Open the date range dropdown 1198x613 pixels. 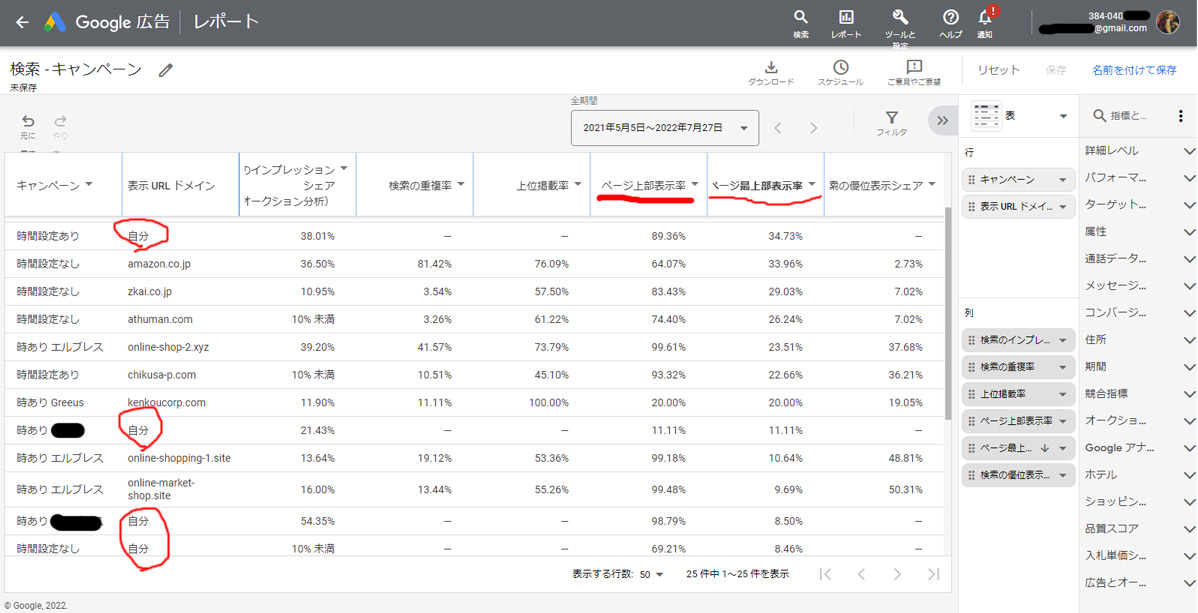tap(665, 128)
